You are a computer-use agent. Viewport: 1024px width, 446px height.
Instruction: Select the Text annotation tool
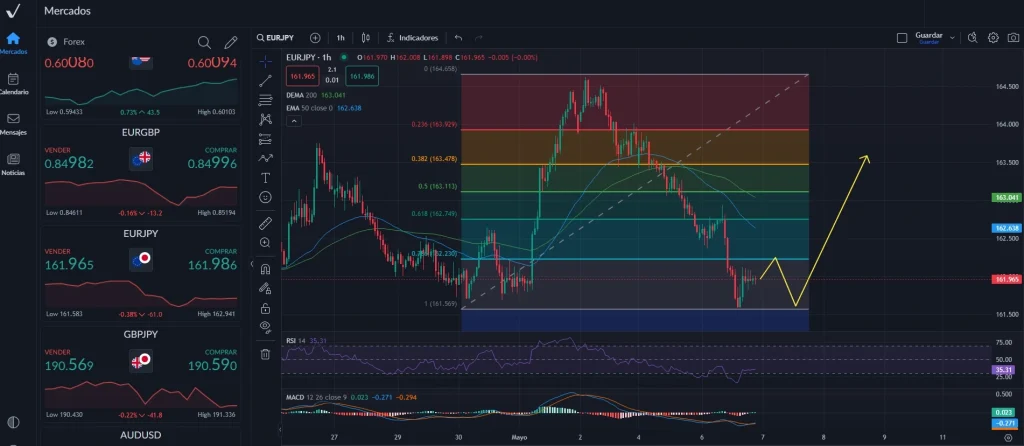[265, 178]
